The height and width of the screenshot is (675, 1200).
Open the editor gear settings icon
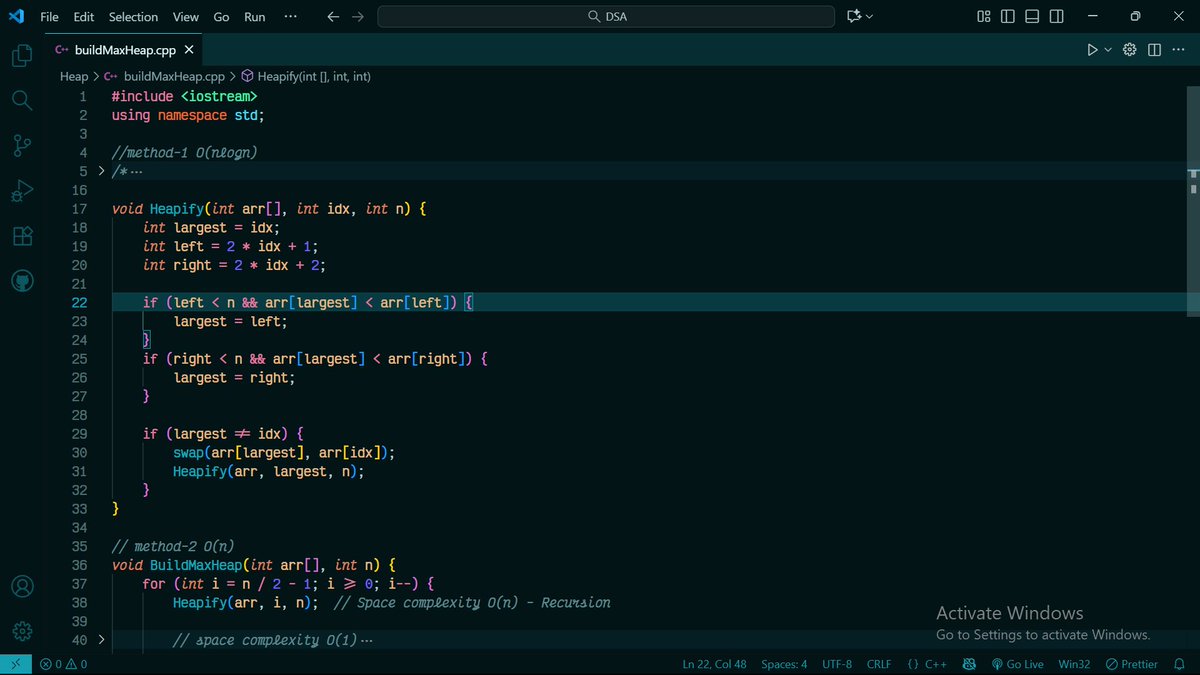click(x=1130, y=50)
